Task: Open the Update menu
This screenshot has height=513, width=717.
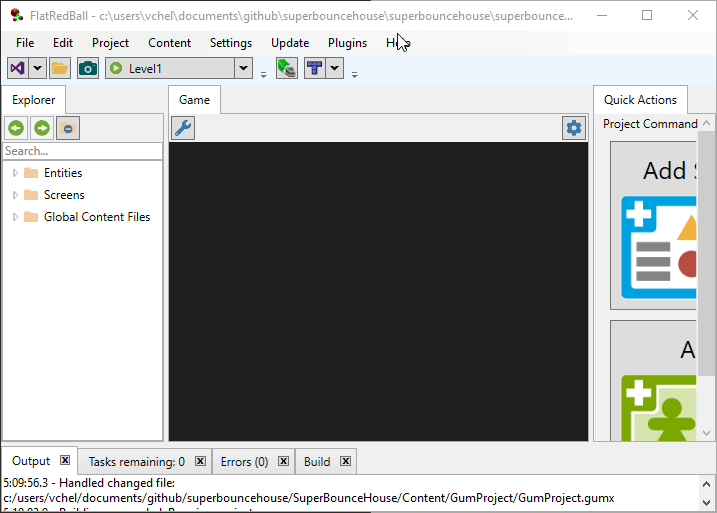Action: (290, 43)
